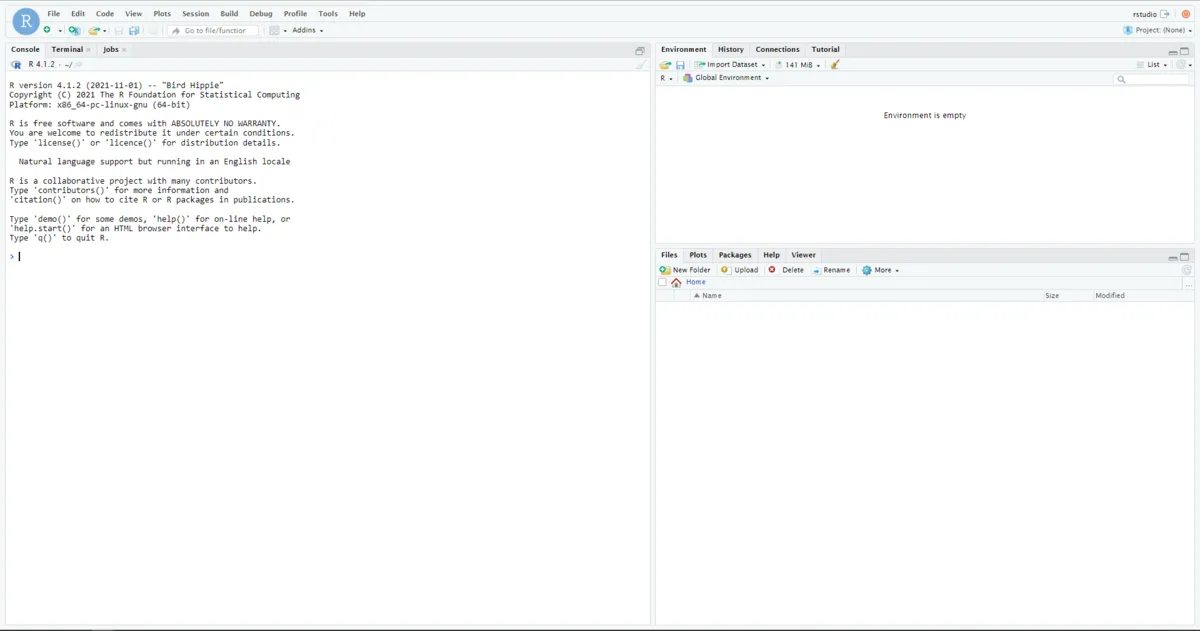
Task: Switch to the Connections tab
Action: point(778,49)
